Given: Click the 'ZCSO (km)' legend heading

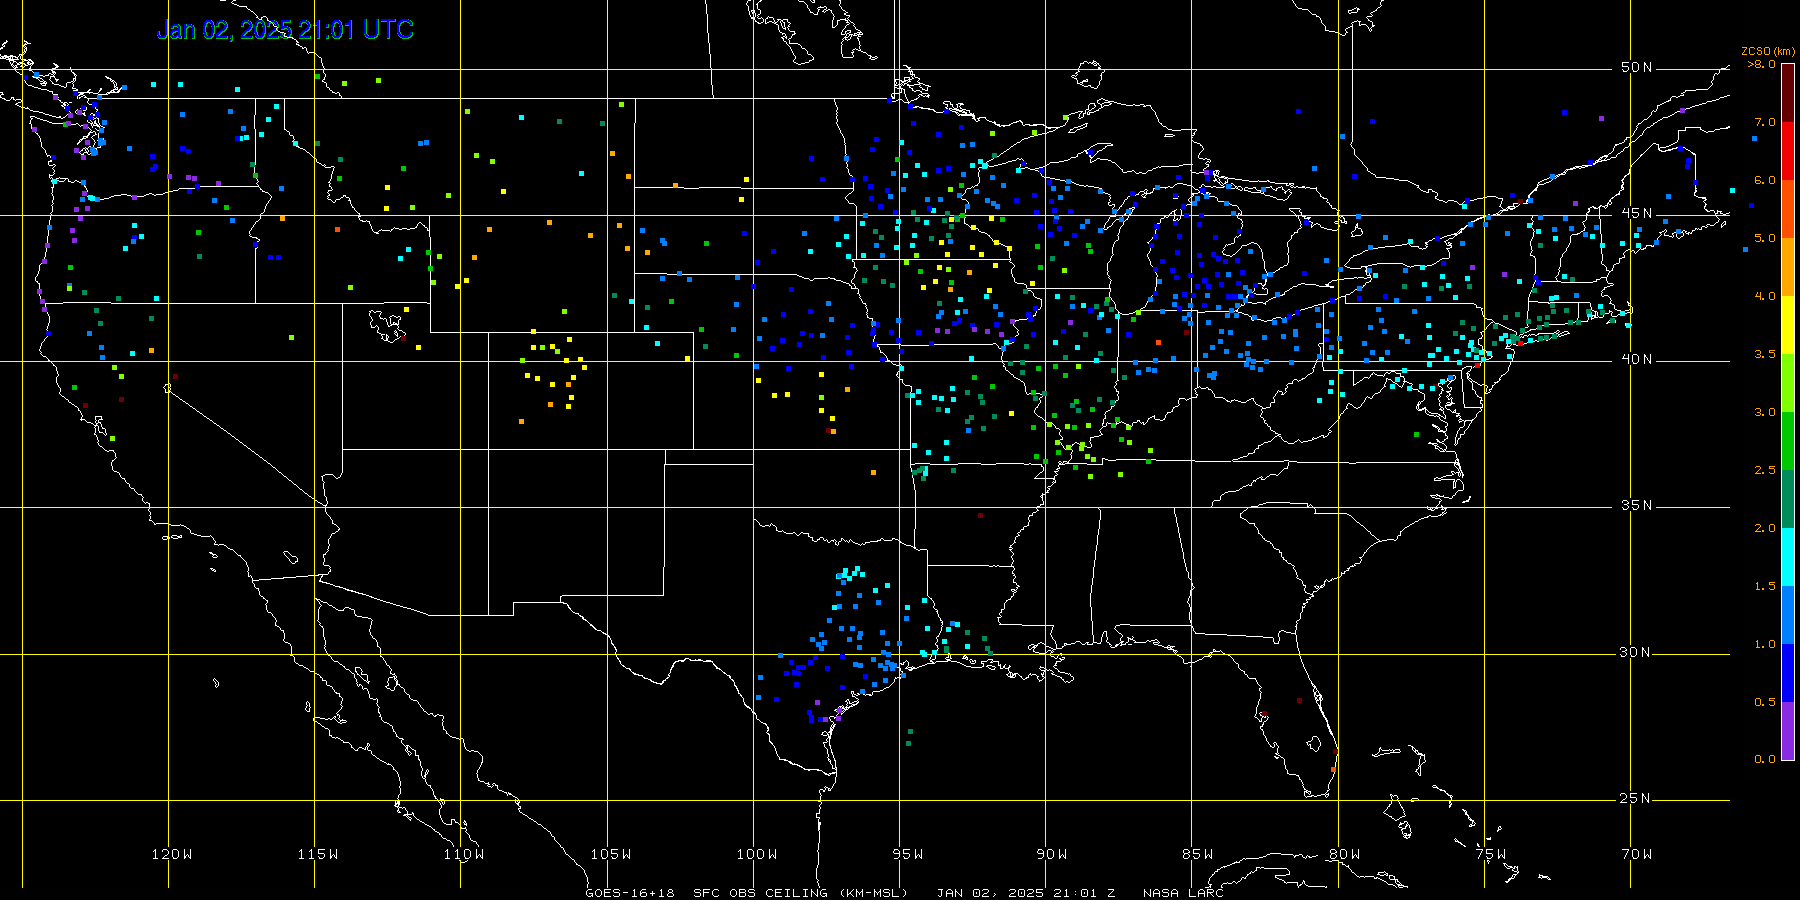Looking at the screenshot, I should pos(1768,51).
